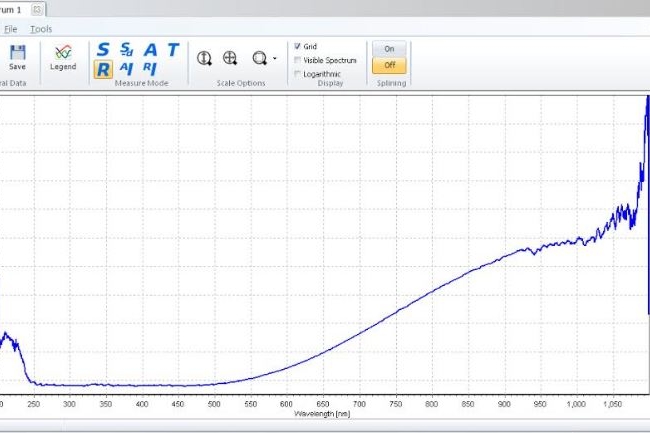The image size is (650, 433).
Task: Select the A absorbance measure mode
Action: coord(150,49)
